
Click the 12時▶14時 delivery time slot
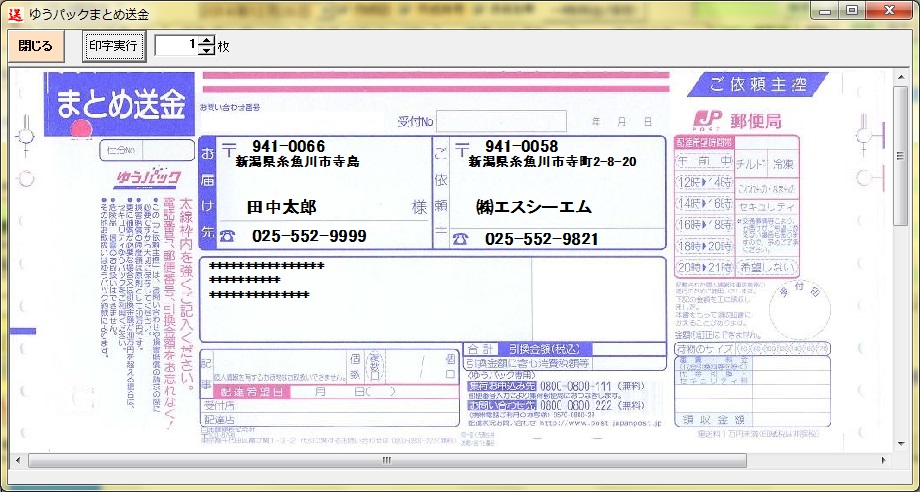coord(705,182)
